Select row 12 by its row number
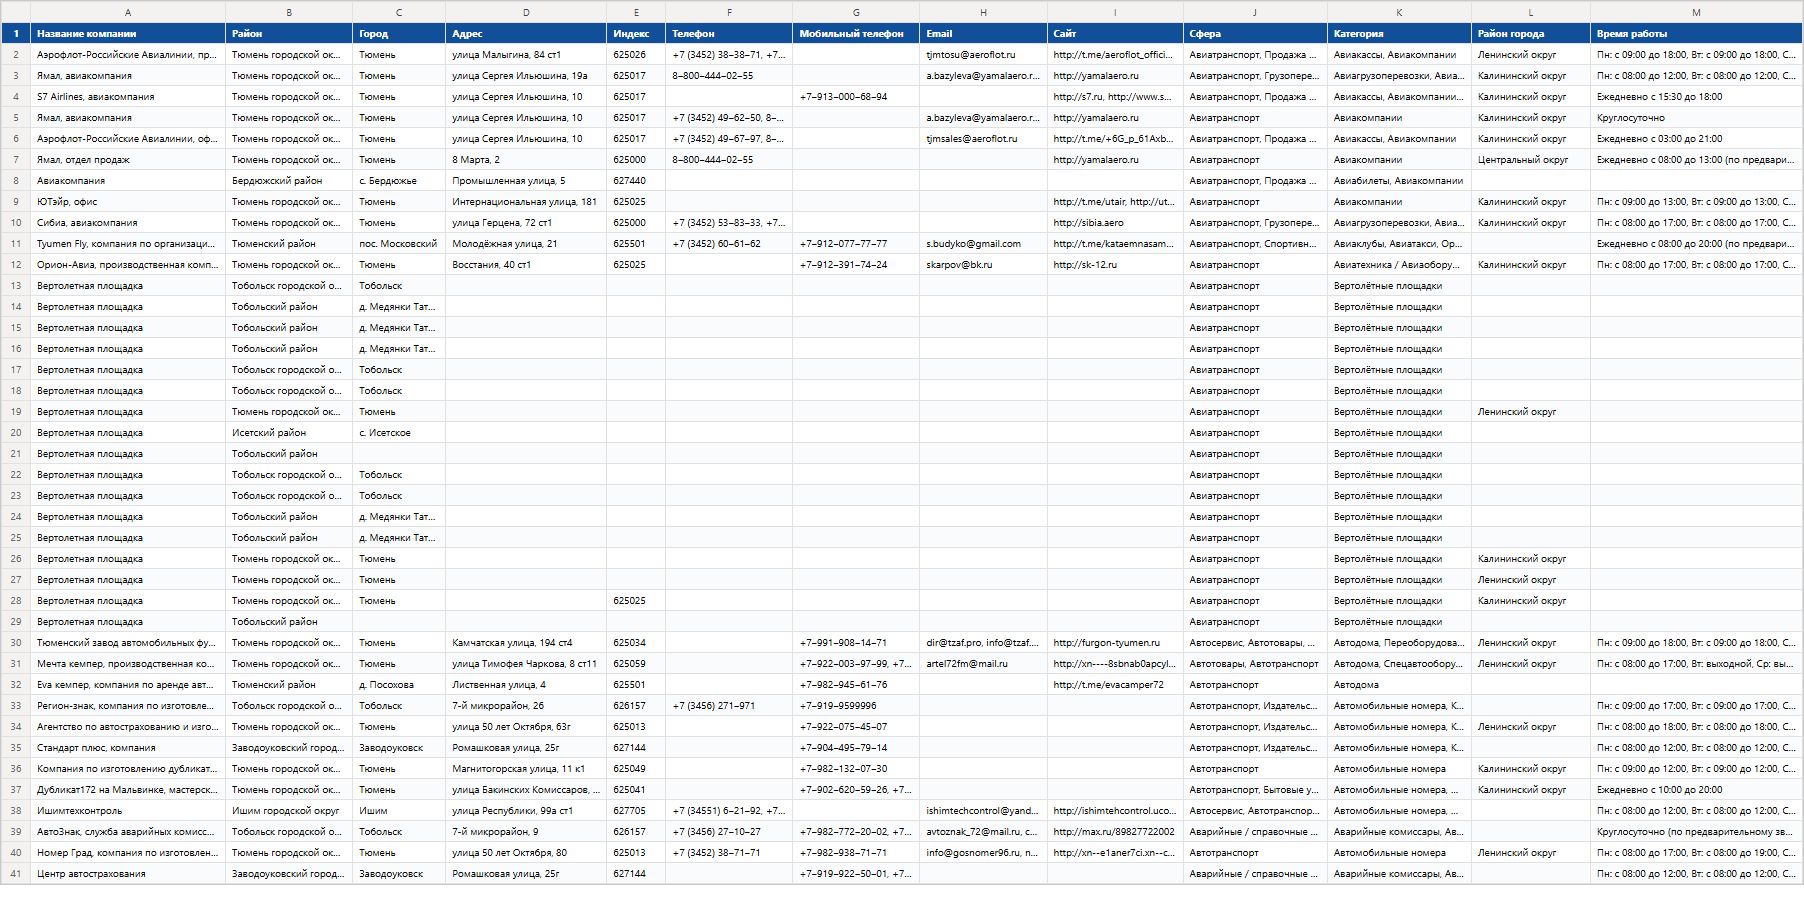 pyautogui.click(x=16, y=265)
